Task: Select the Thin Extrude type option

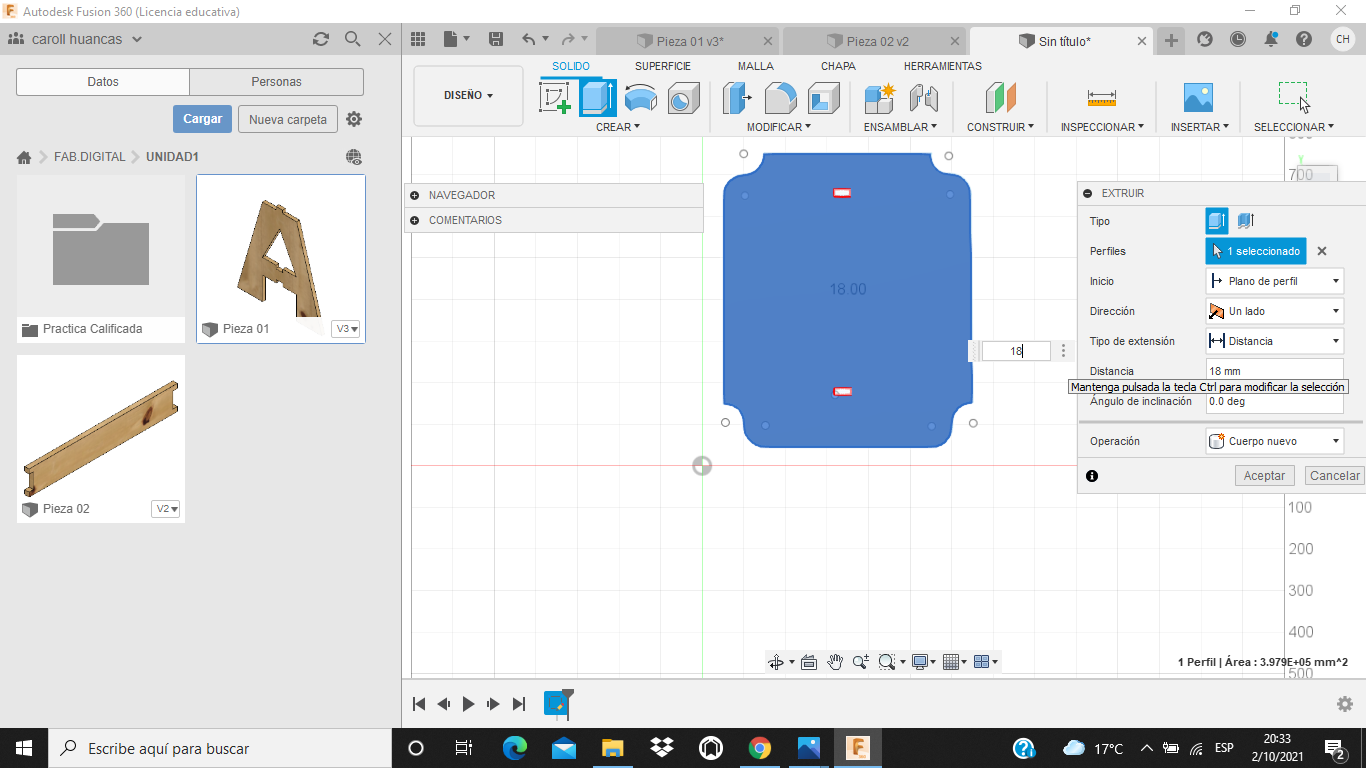Action: pyautogui.click(x=1245, y=221)
